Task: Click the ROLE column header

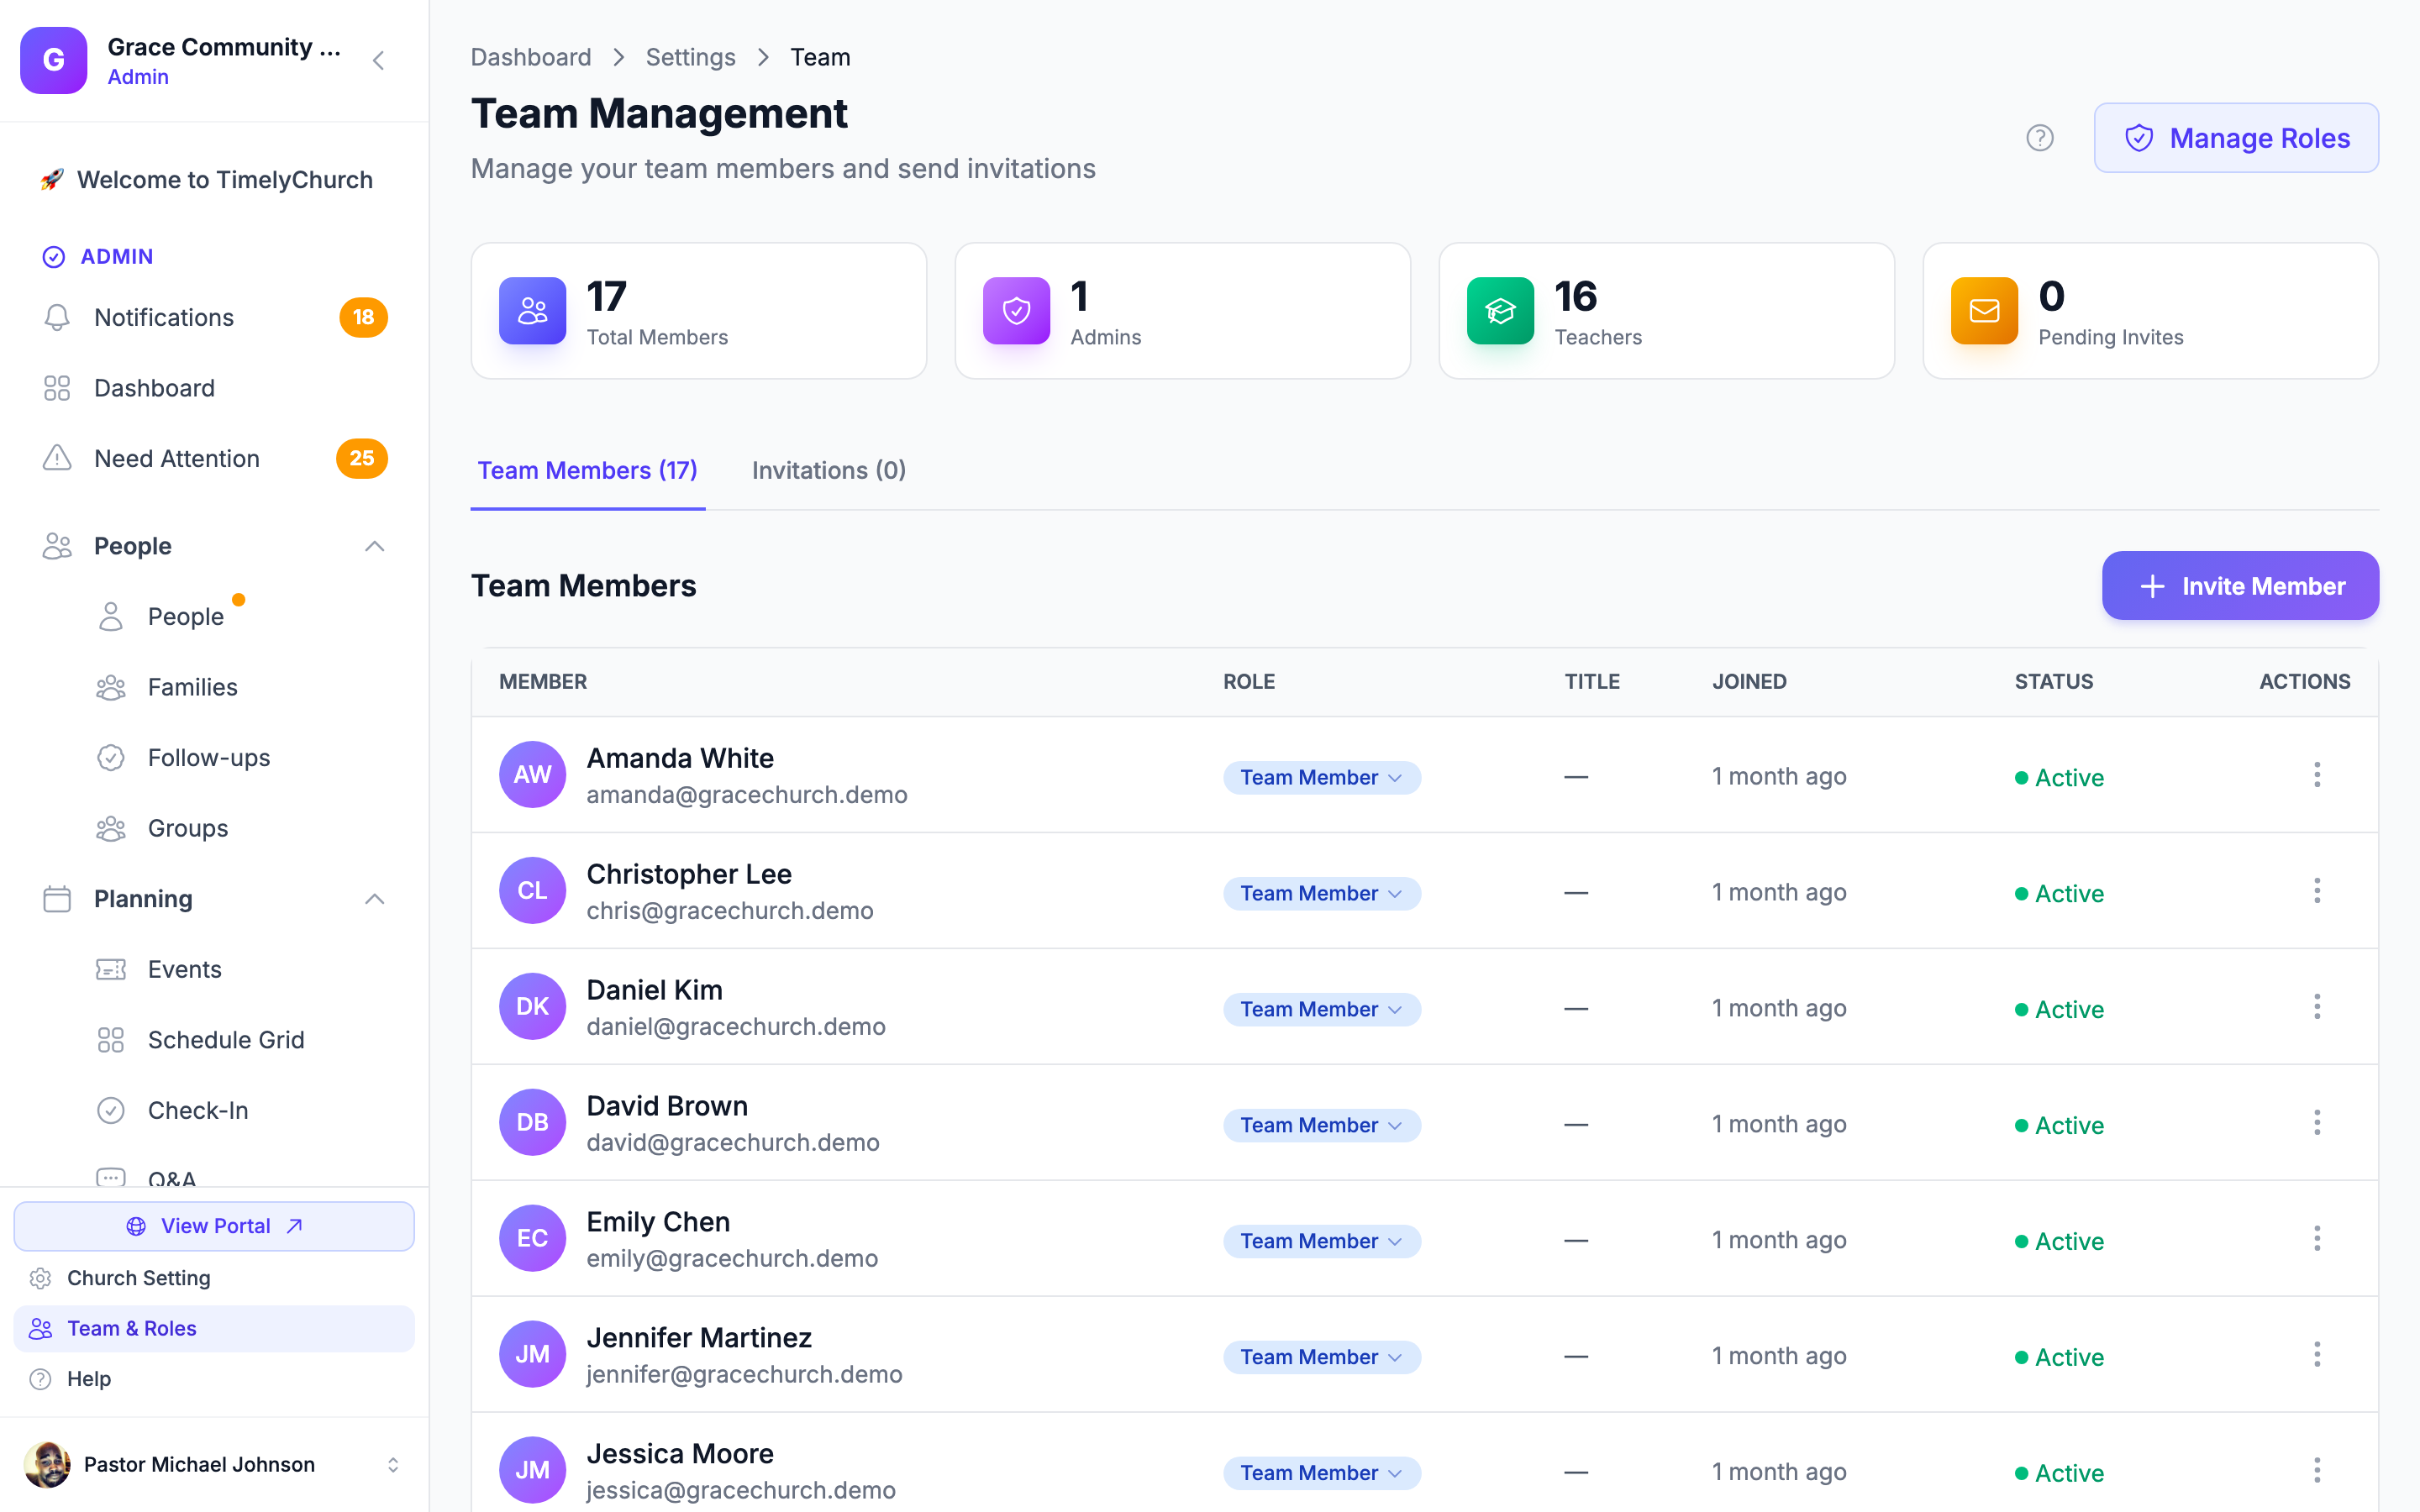Action: (x=1249, y=681)
